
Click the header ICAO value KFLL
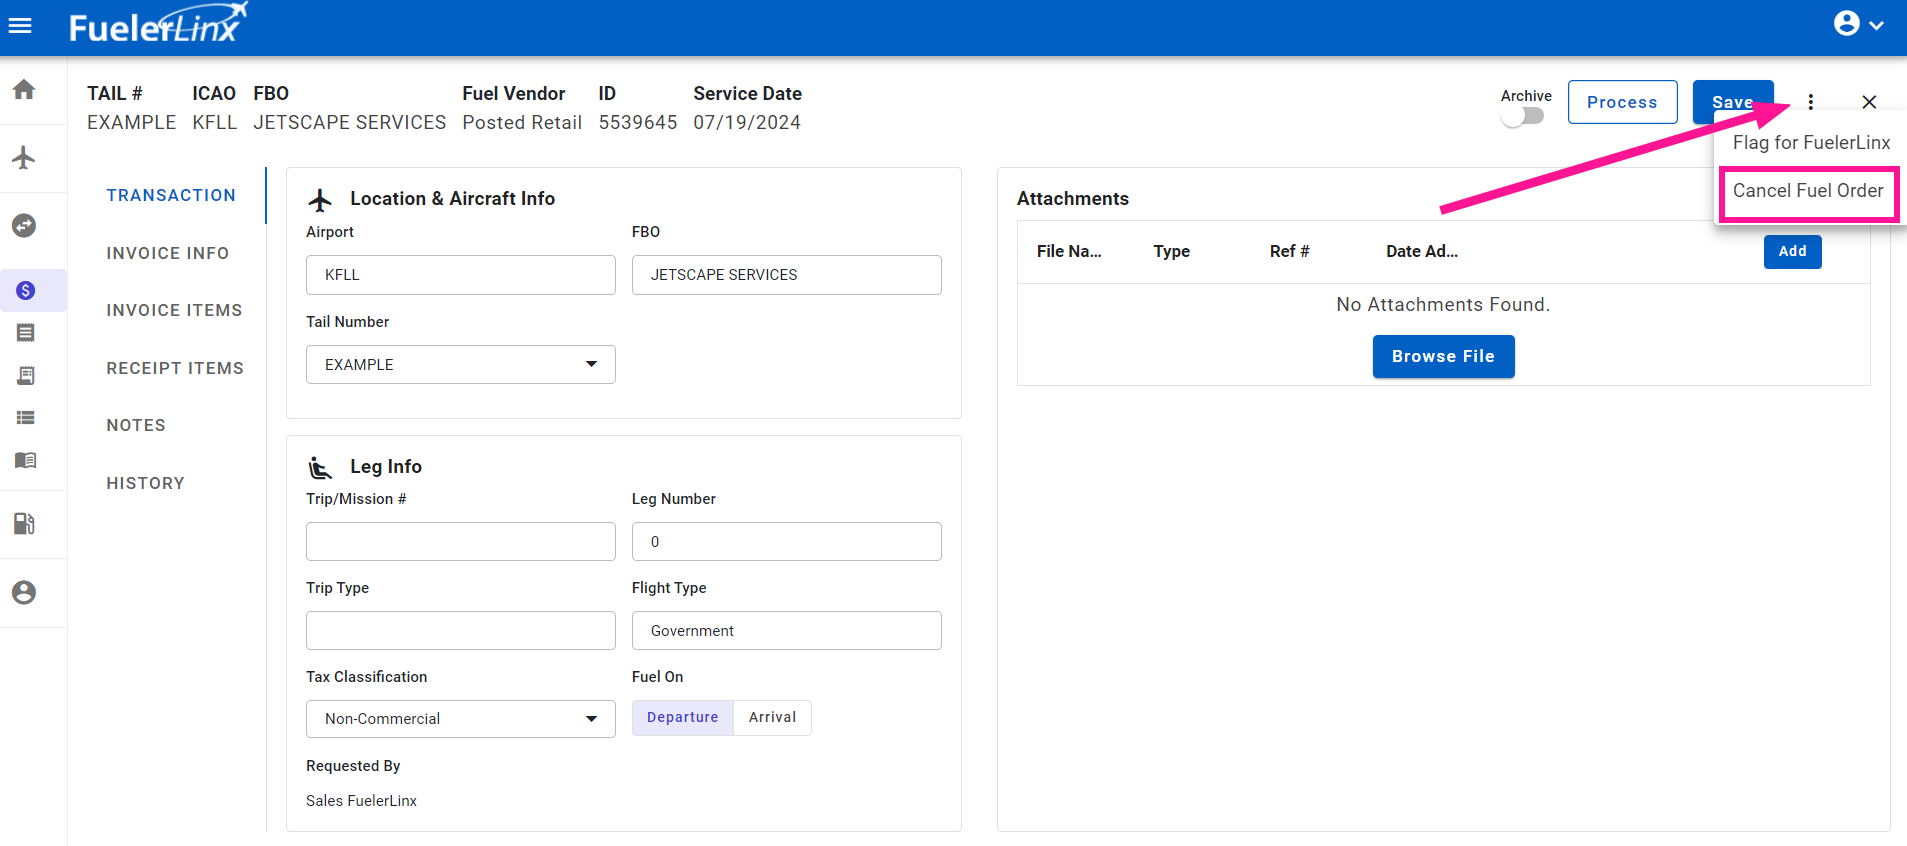point(215,123)
